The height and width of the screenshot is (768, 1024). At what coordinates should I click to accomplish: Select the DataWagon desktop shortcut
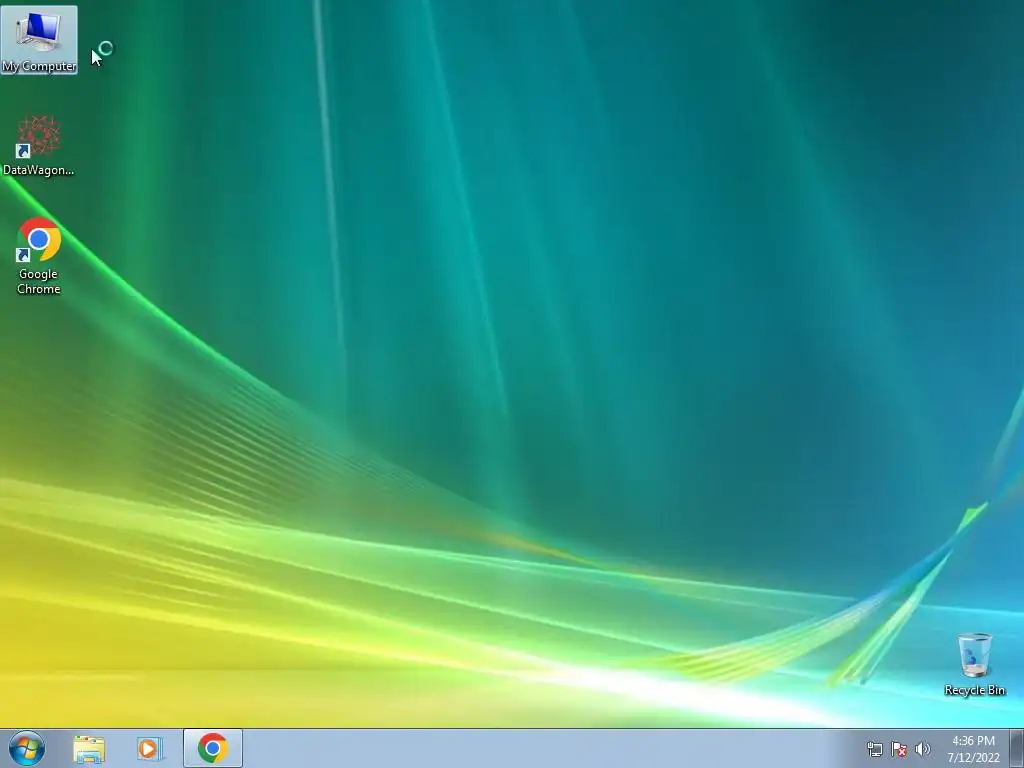[39, 145]
